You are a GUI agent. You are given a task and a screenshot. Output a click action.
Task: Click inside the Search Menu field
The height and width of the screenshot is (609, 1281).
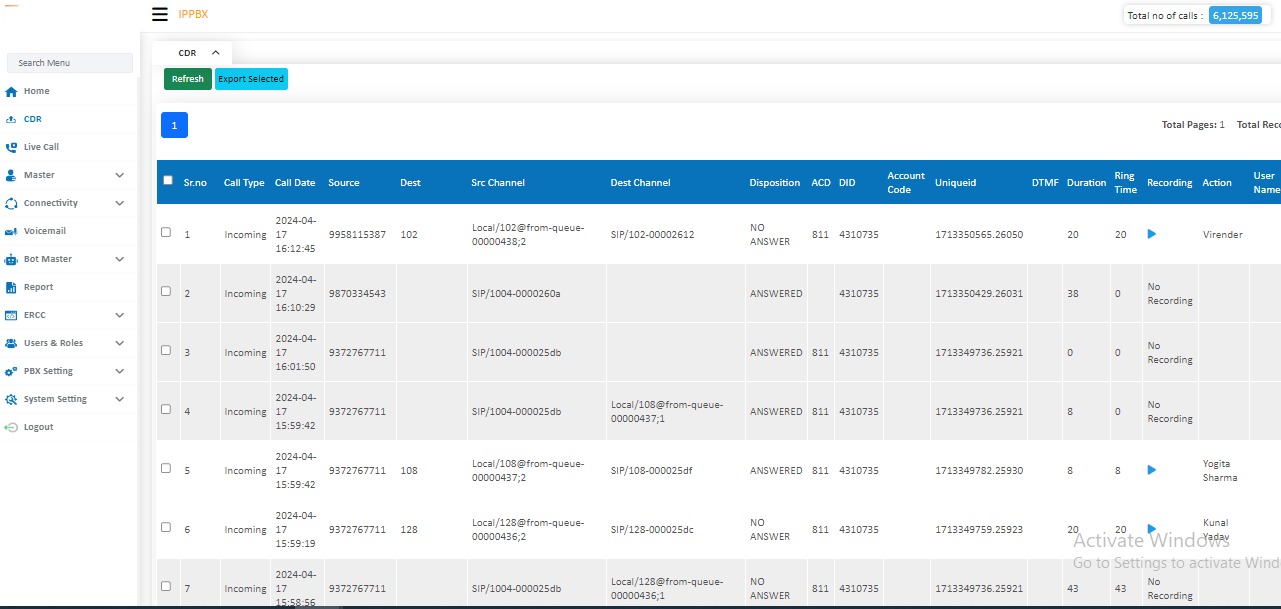(69, 62)
